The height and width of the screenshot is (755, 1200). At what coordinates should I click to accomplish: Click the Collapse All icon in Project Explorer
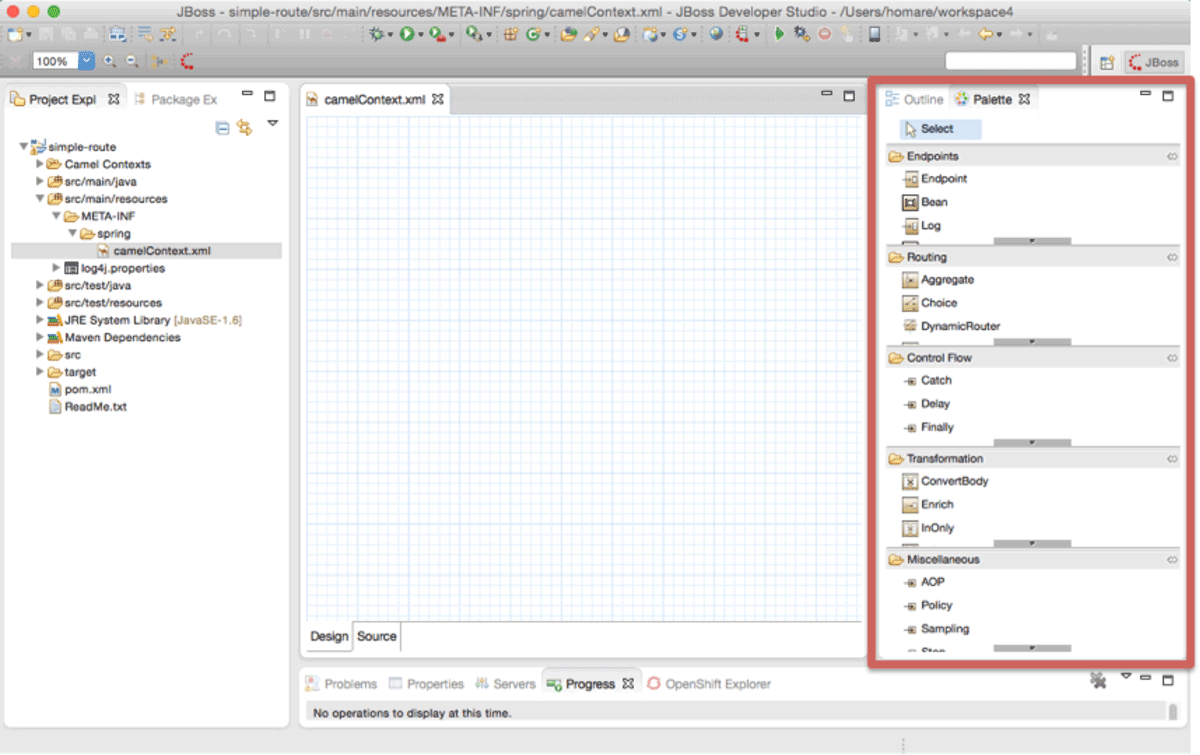coord(223,127)
